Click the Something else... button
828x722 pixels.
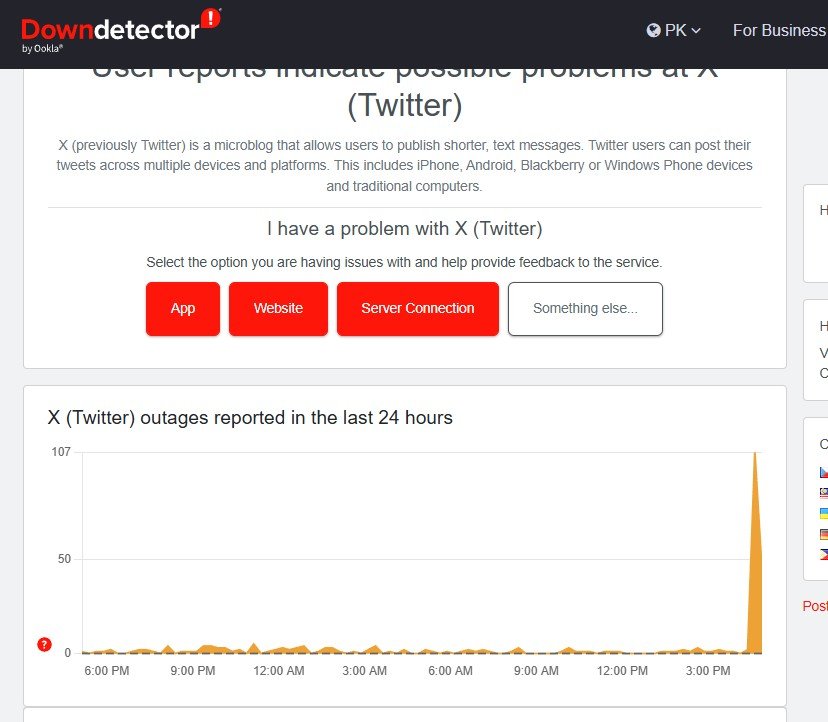tap(585, 309)
